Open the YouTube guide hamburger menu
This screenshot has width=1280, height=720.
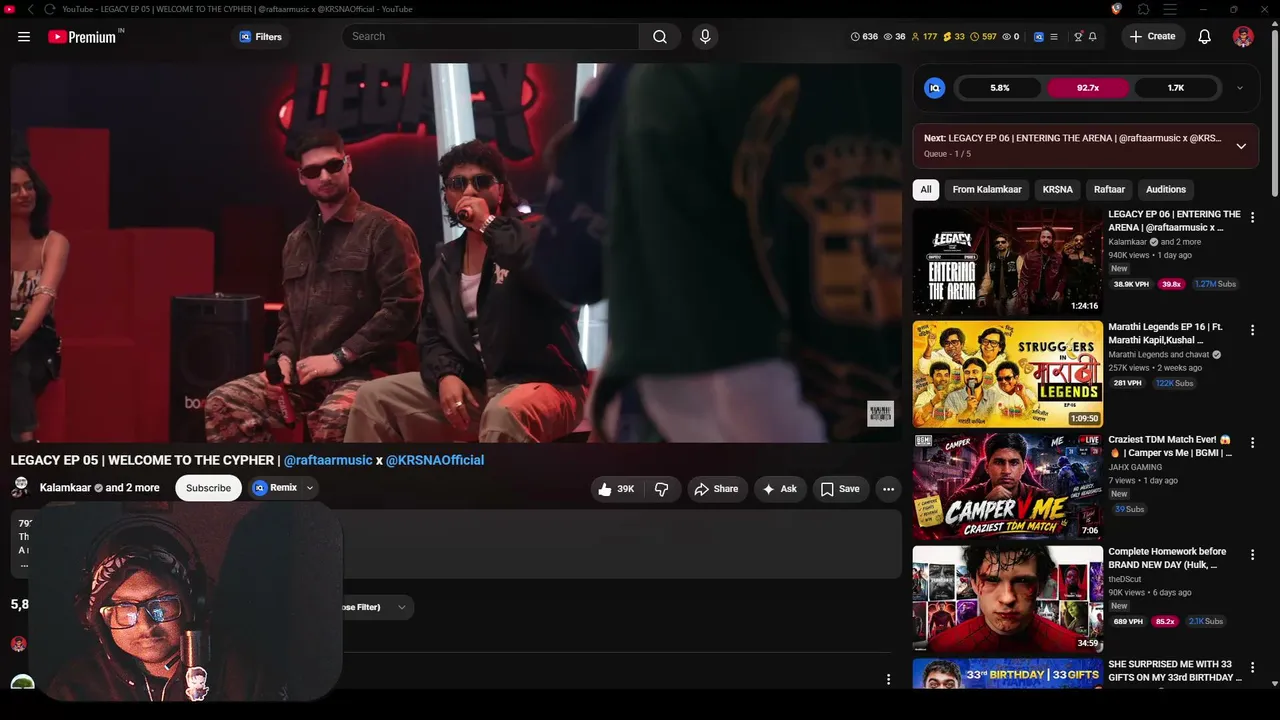(x=24, y=37)
